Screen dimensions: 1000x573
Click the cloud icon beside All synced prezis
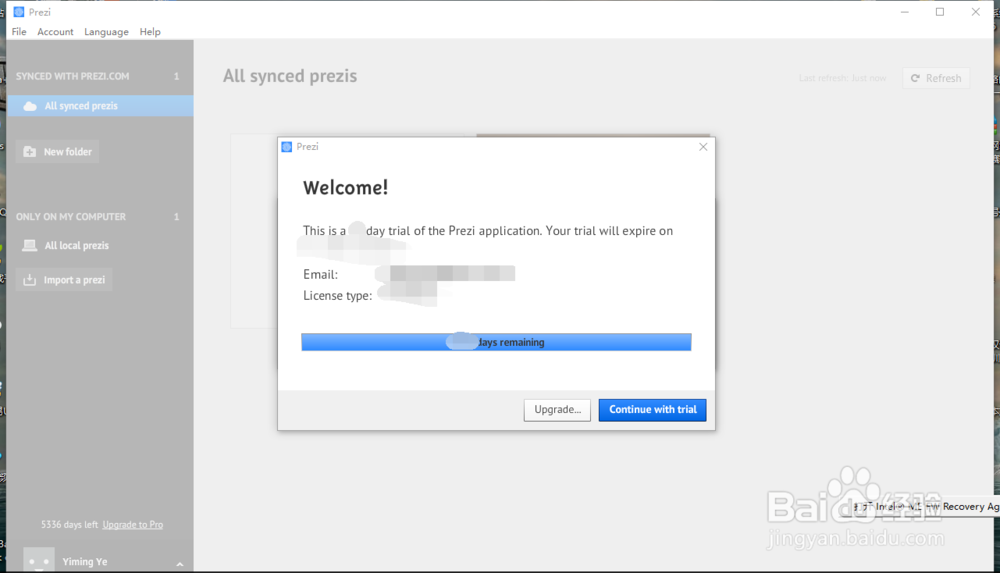click(x=30, y=107)
